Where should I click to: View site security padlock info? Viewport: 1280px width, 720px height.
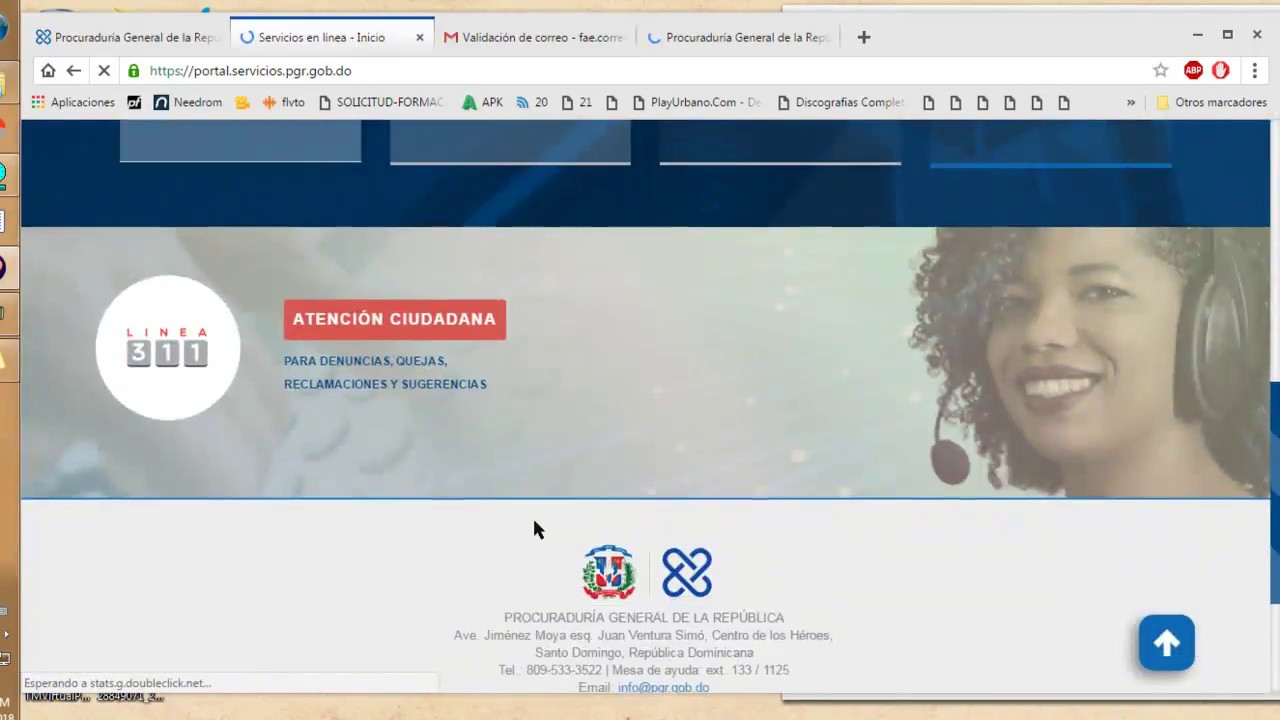pyautogui.click(x=134, y=71)
